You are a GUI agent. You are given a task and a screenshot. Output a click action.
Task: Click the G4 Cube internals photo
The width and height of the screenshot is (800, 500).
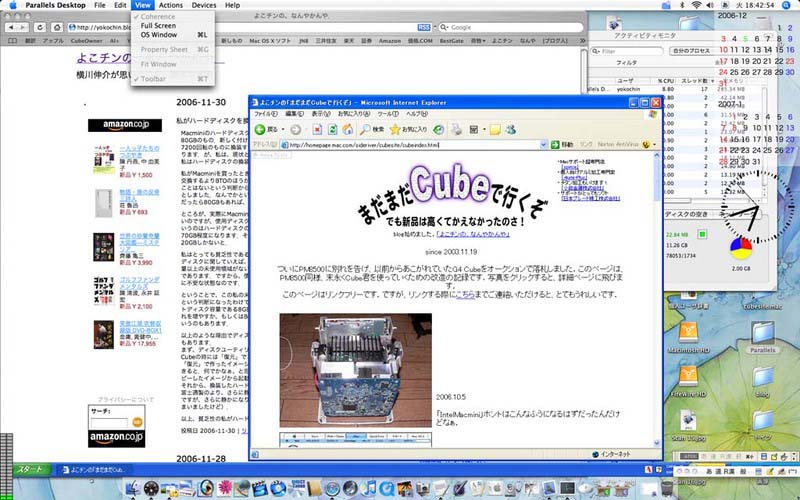coord(356,370)
